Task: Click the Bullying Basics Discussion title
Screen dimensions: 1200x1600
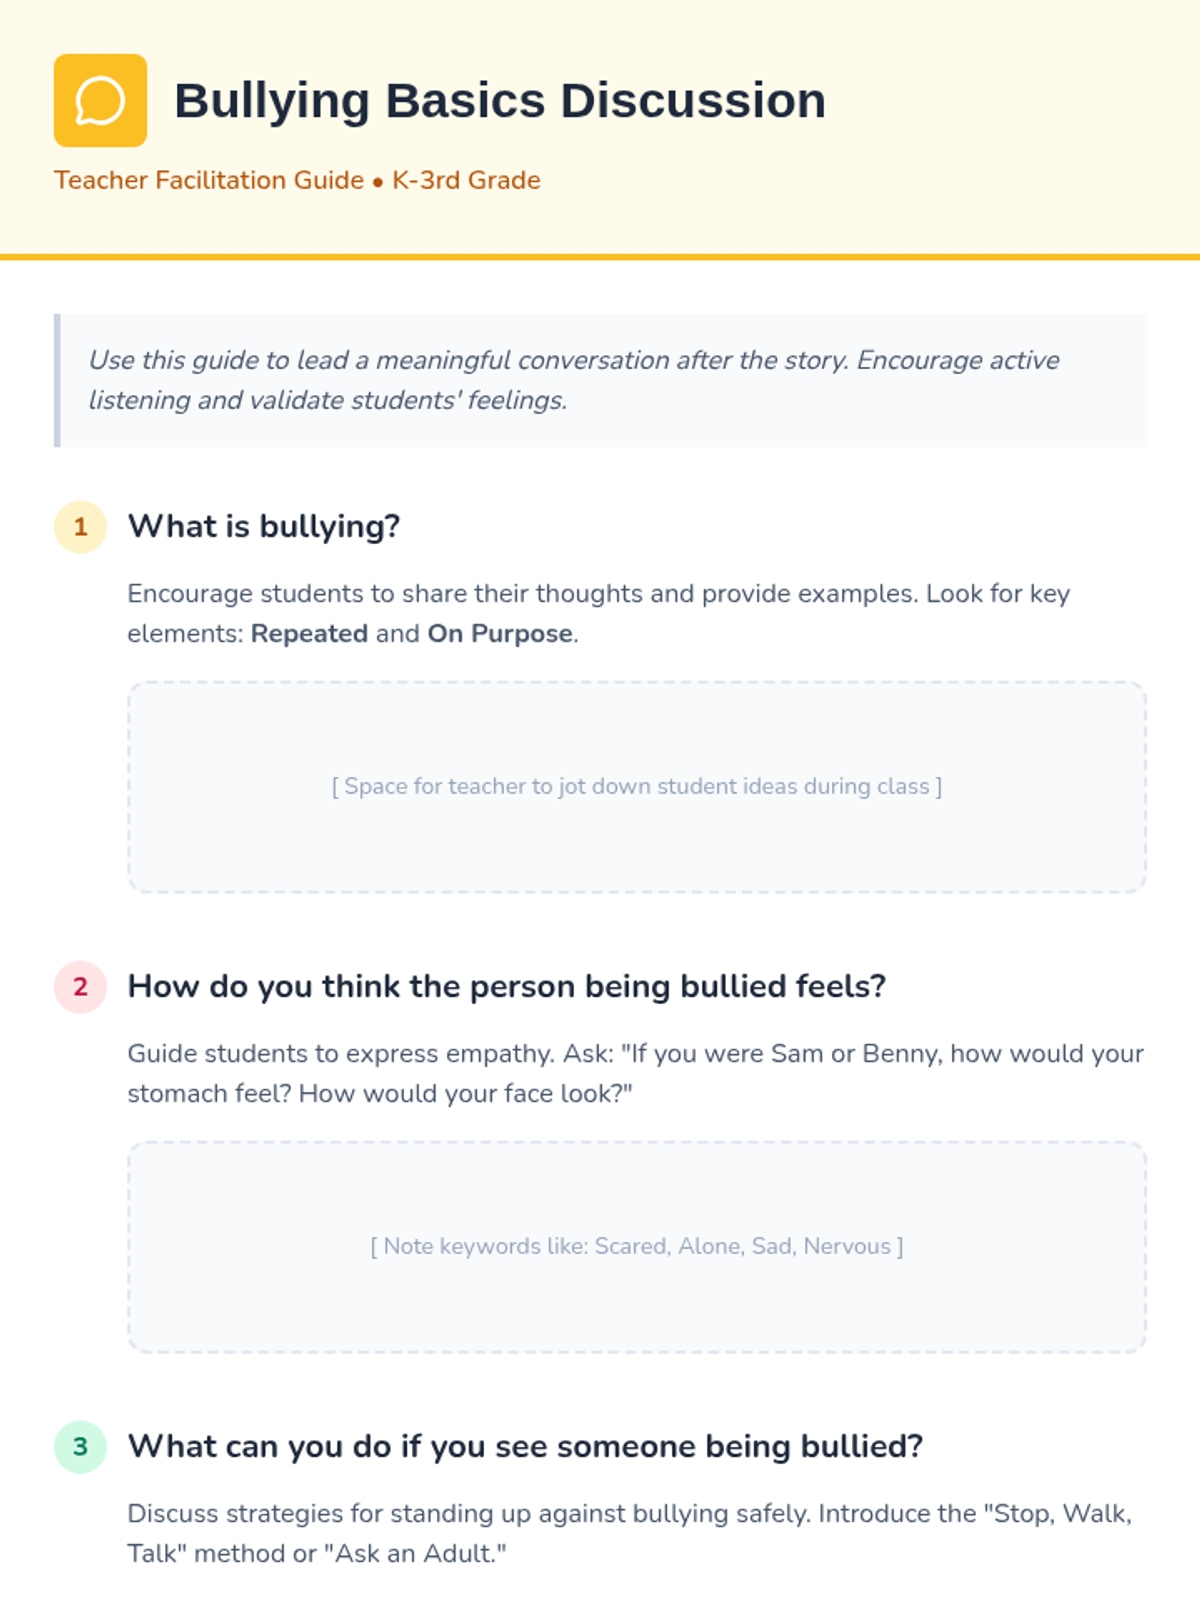Action: click(500, 101)
